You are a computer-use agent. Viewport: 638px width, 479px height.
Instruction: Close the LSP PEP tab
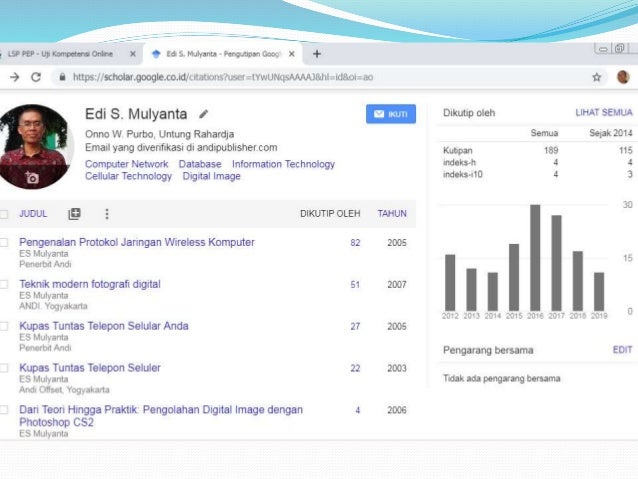[x=133, y=54]
